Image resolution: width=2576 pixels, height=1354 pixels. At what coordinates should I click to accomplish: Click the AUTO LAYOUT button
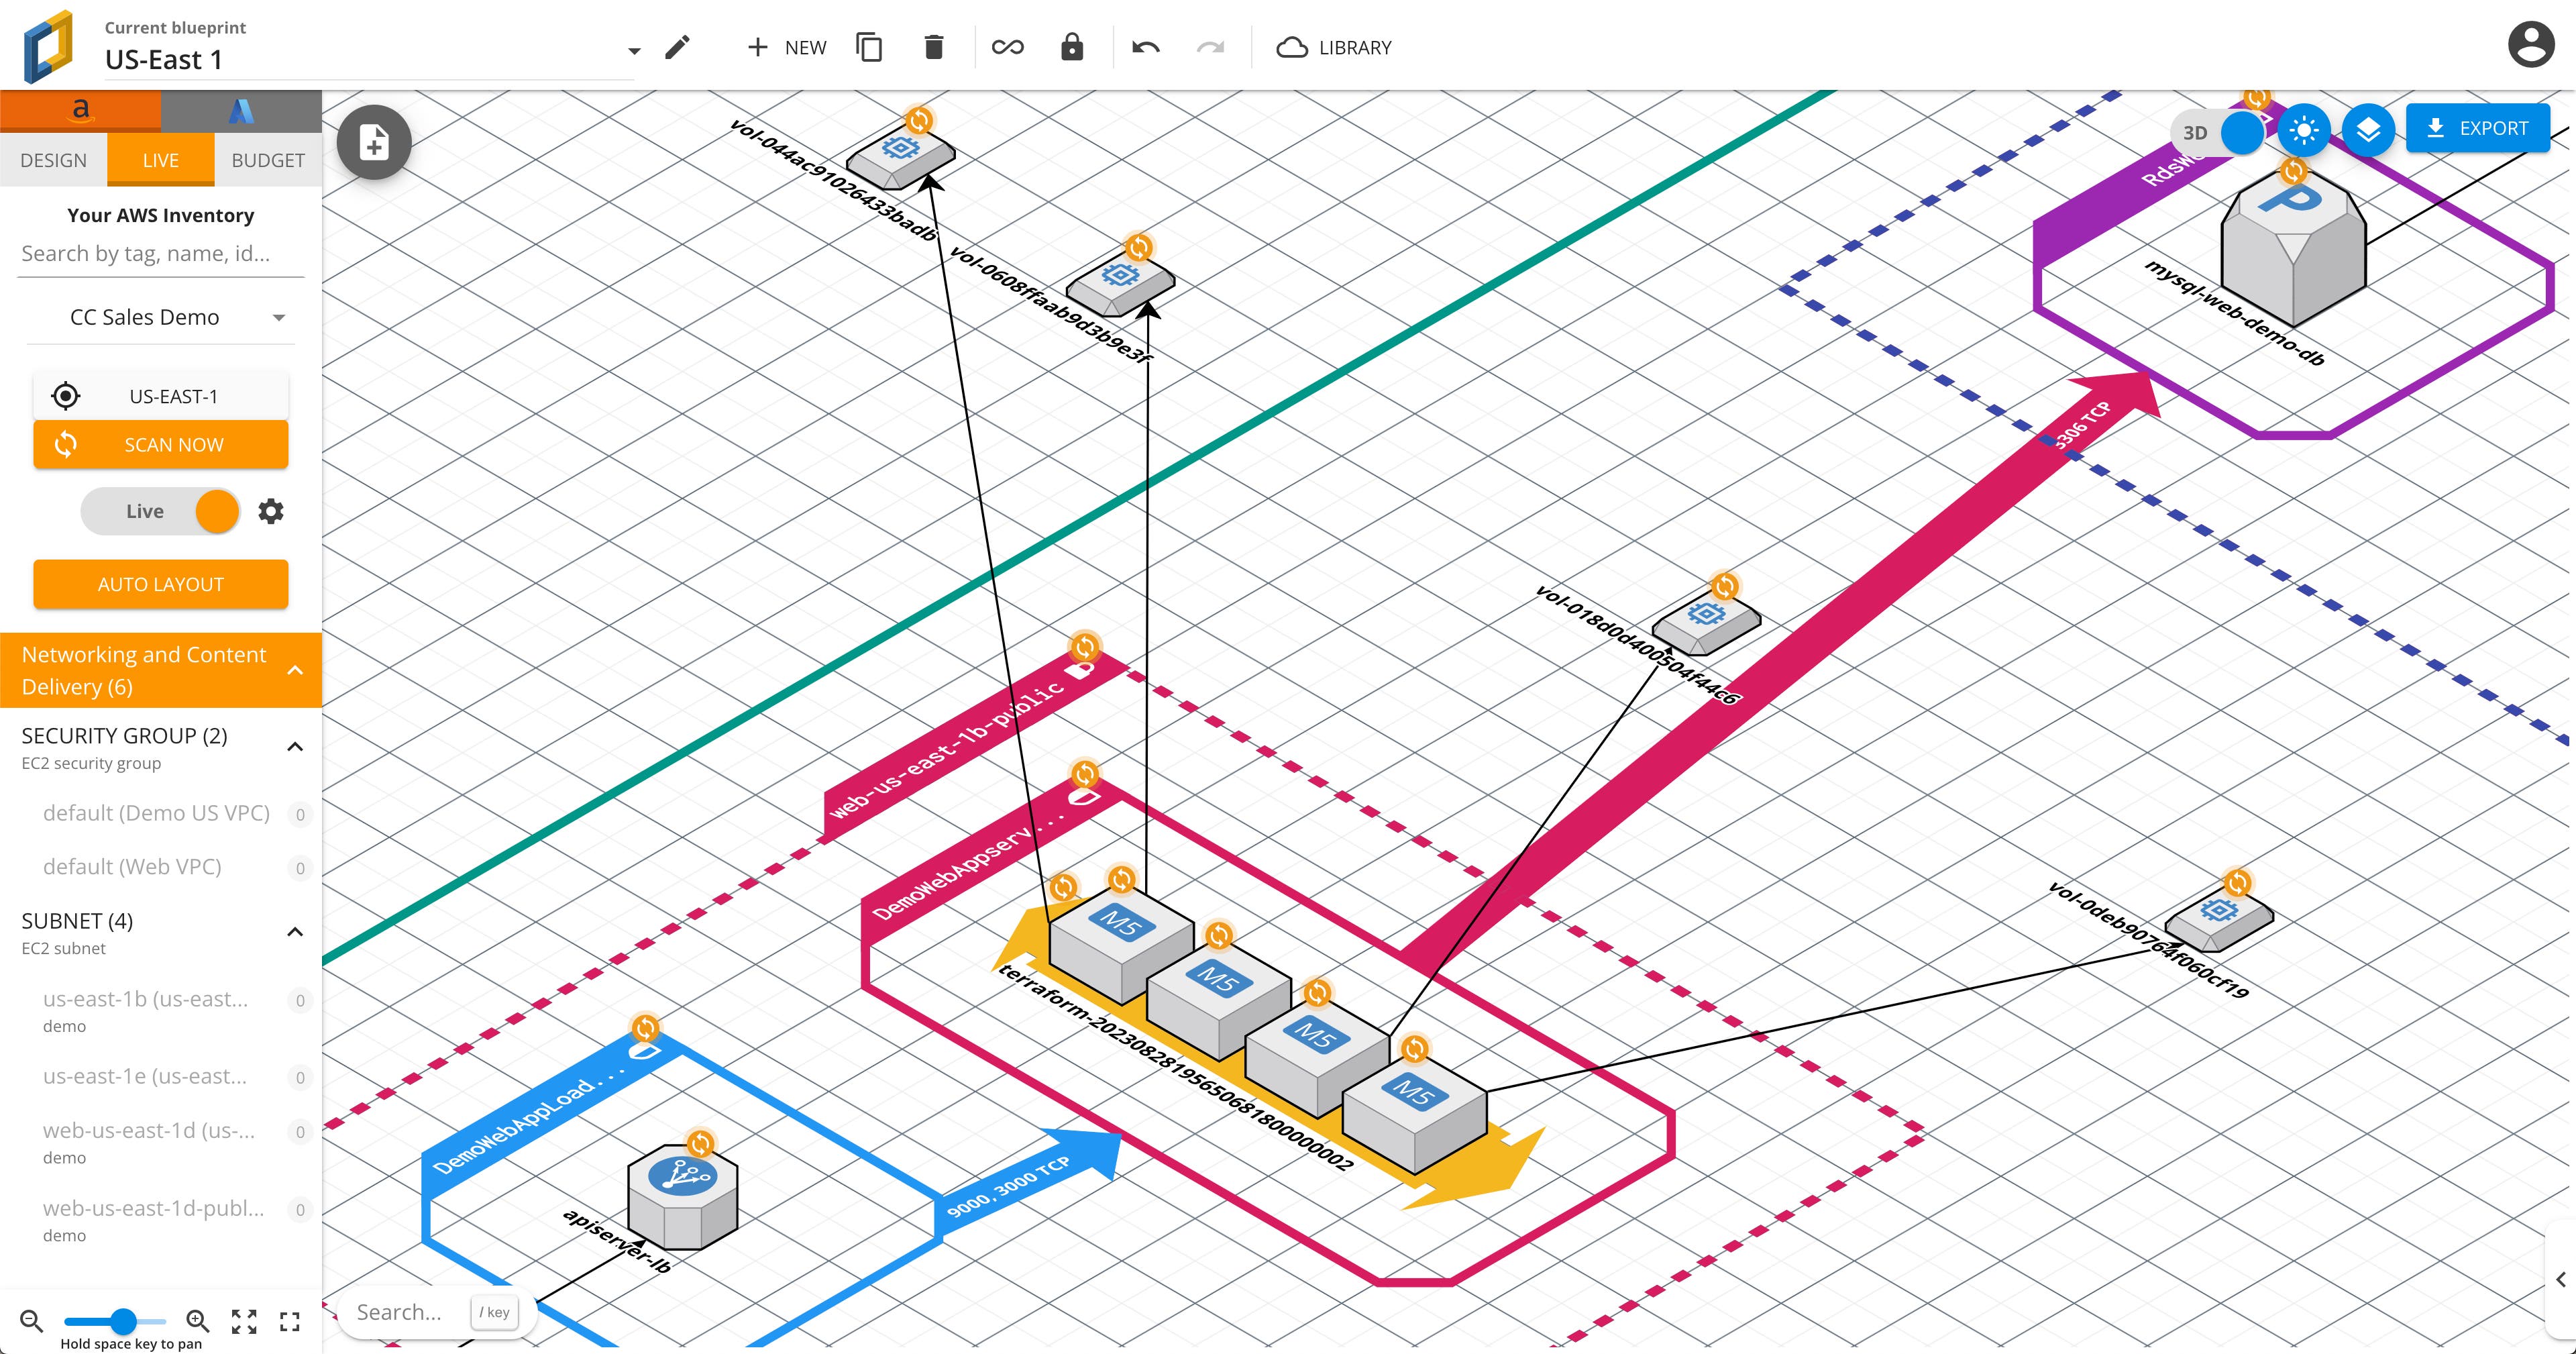pyautogui.click(x=160, y=583)
